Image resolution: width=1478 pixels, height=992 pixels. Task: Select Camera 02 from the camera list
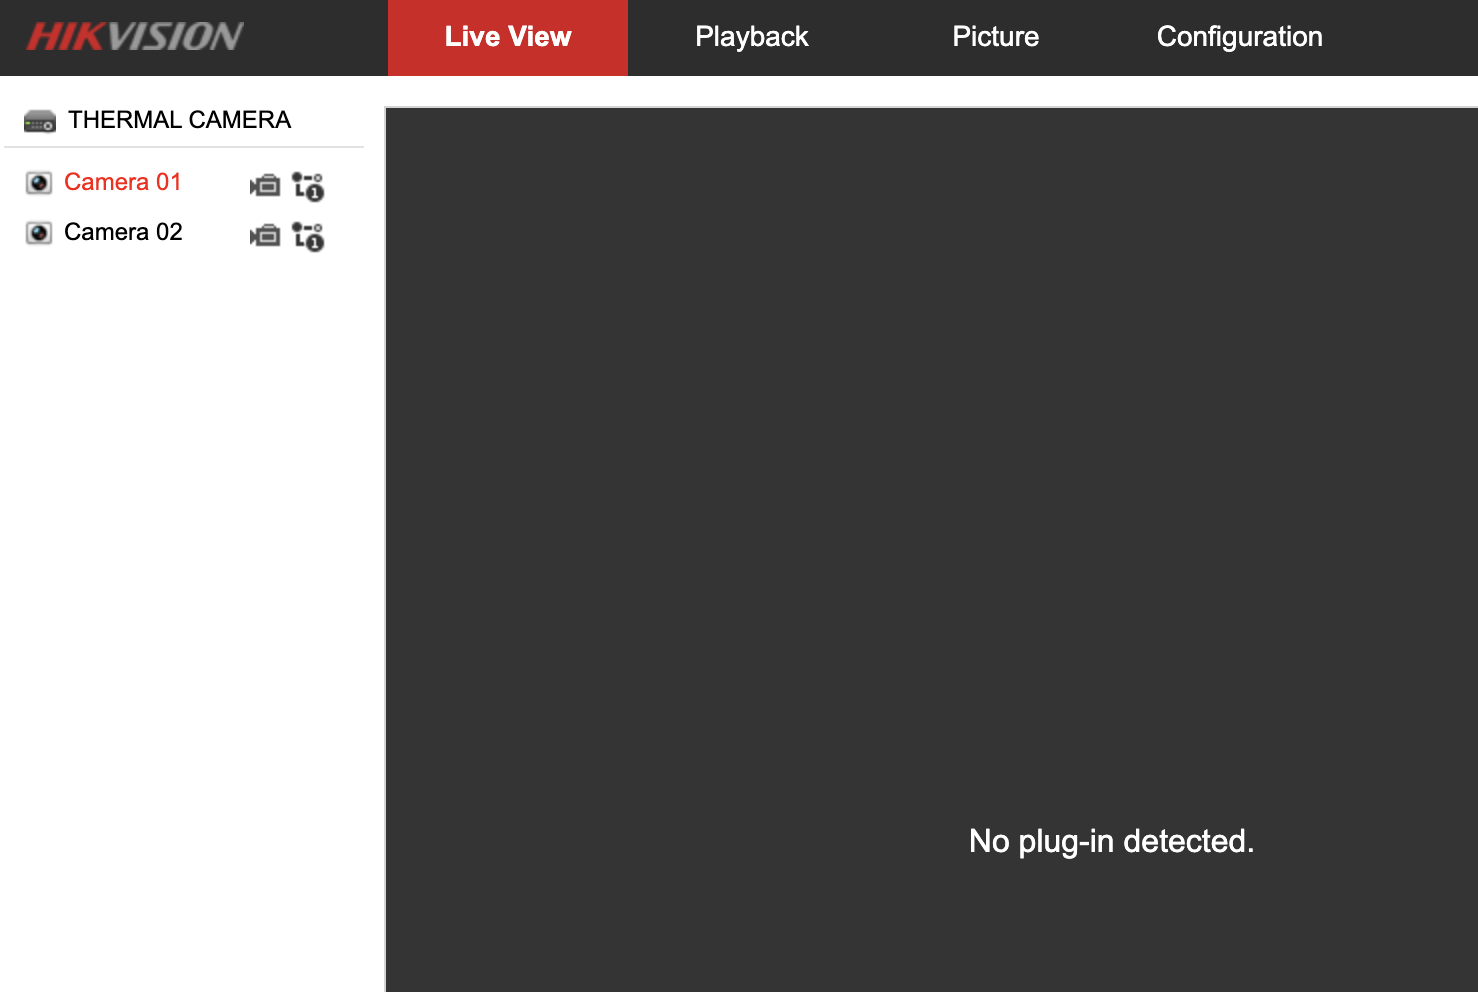pyautogui.click(x=123, y=232)
